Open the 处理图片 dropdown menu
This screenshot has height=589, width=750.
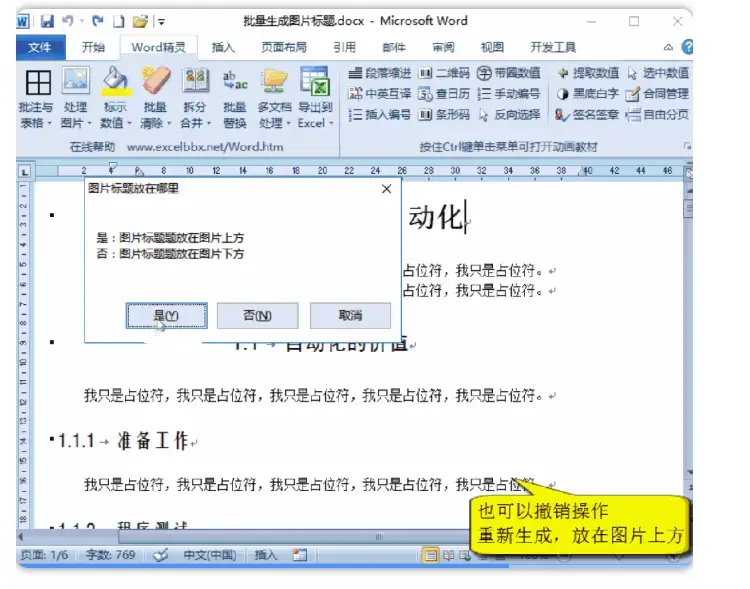click(76, 99)
